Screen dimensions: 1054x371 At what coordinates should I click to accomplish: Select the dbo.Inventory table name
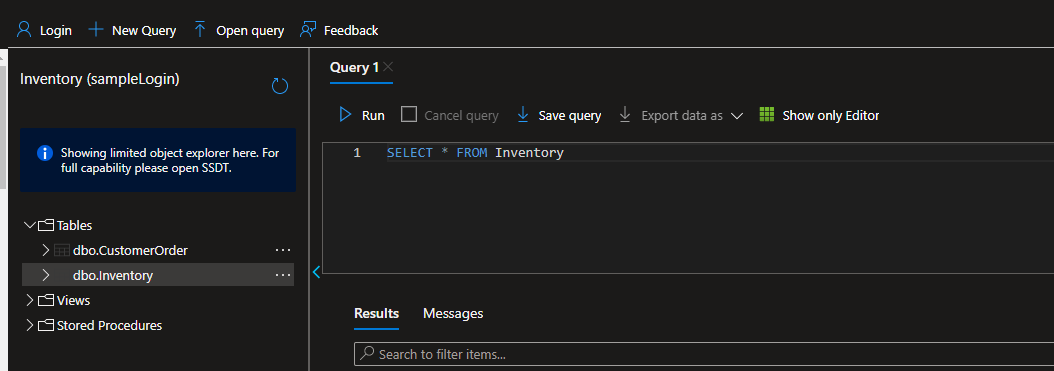[x=113, y=276]
